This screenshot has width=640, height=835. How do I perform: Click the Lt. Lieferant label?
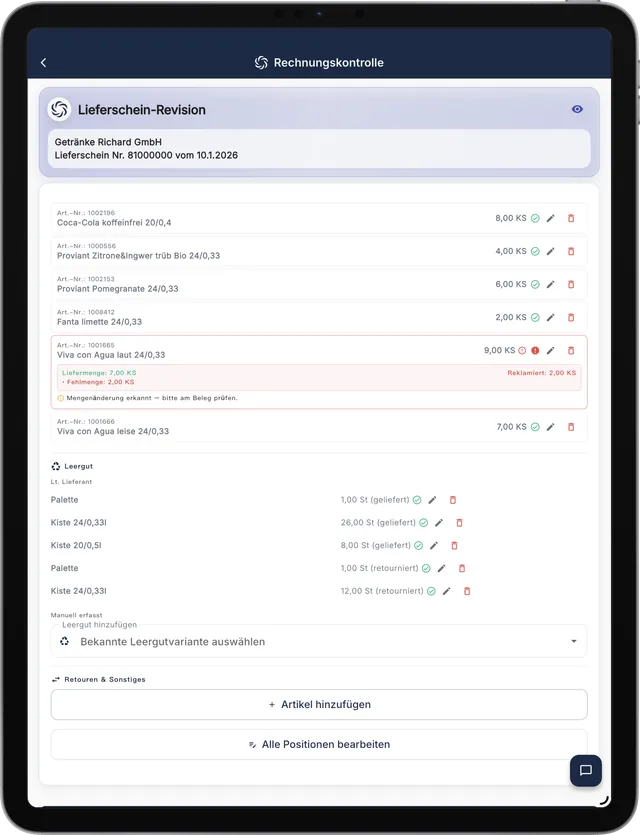tap(71, 482)
